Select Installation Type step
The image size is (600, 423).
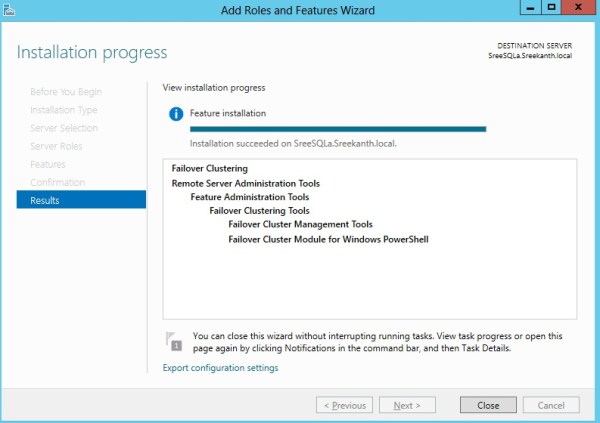[64, 110]
